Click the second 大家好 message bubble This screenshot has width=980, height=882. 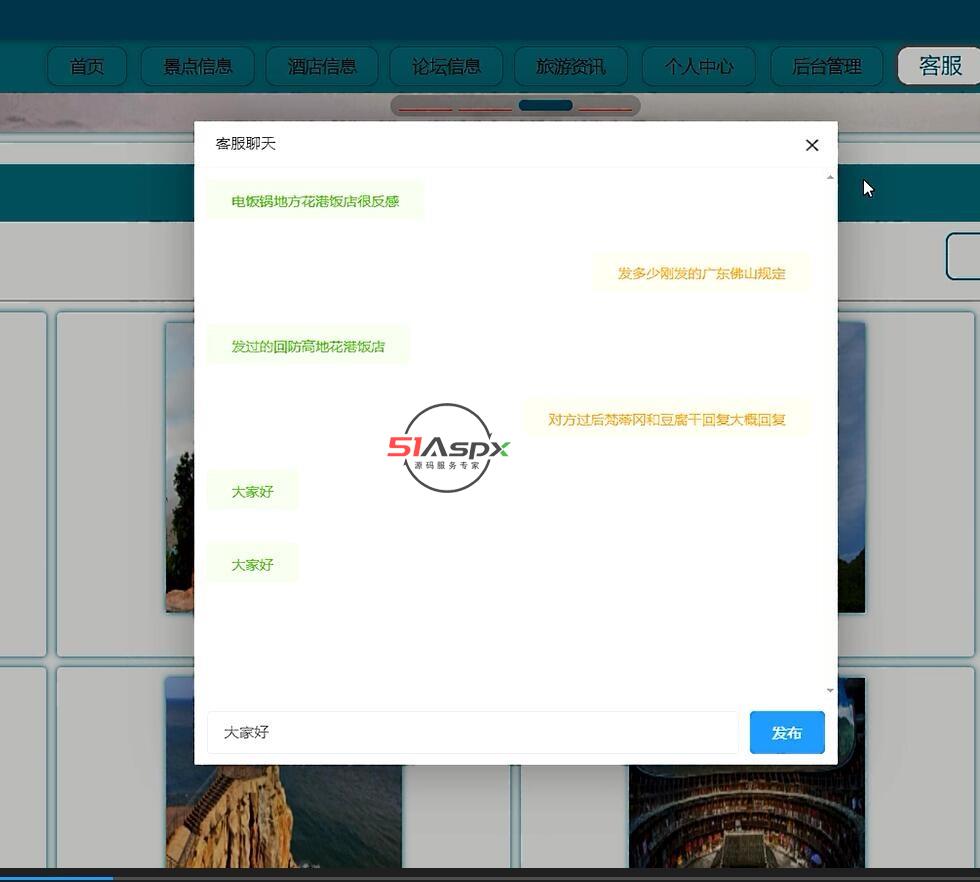(x=252, y=565)
